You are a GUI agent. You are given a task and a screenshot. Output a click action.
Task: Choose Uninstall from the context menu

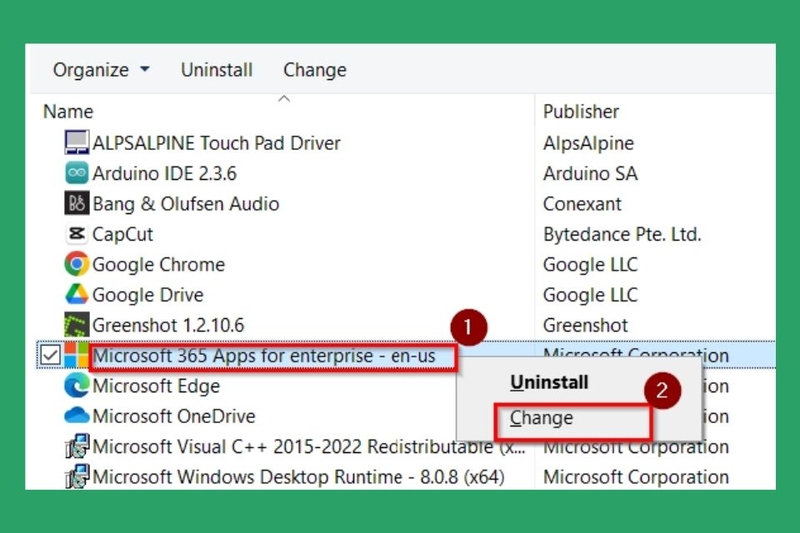point(549,382)
